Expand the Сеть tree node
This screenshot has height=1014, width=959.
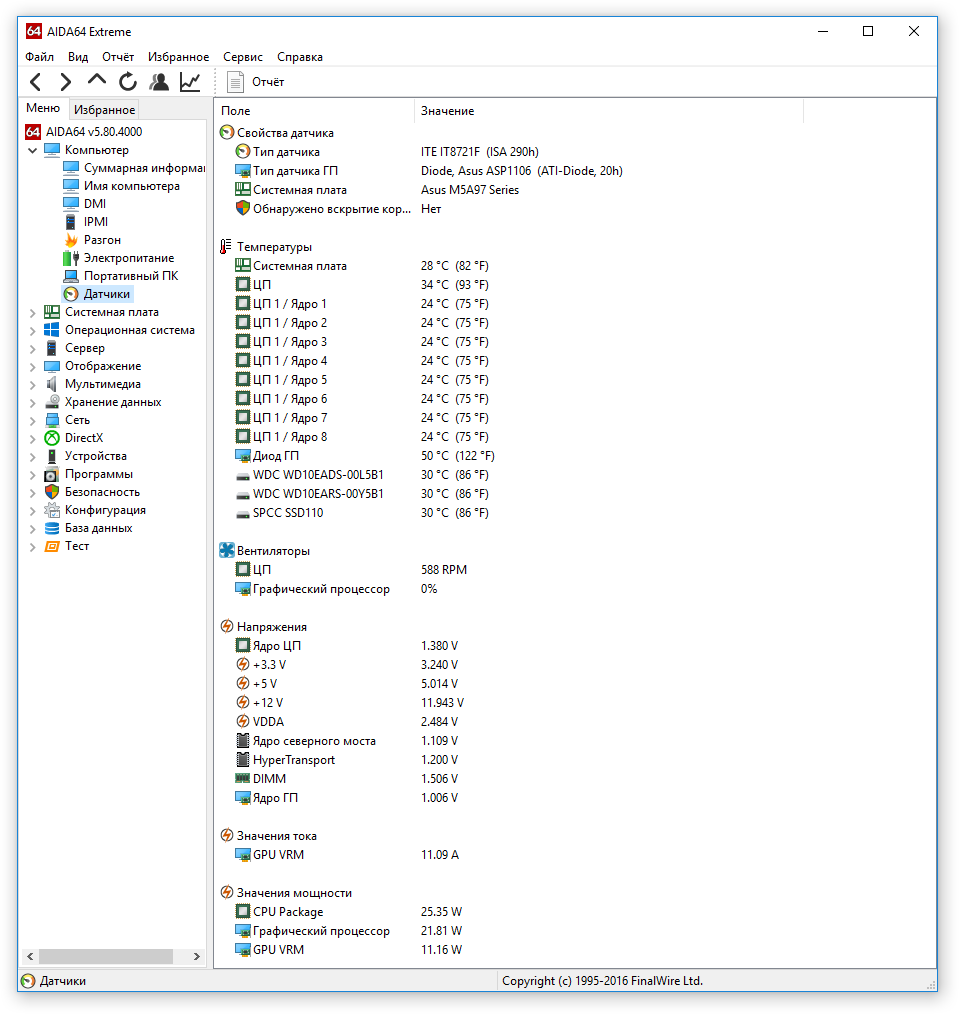click(32, 421)
